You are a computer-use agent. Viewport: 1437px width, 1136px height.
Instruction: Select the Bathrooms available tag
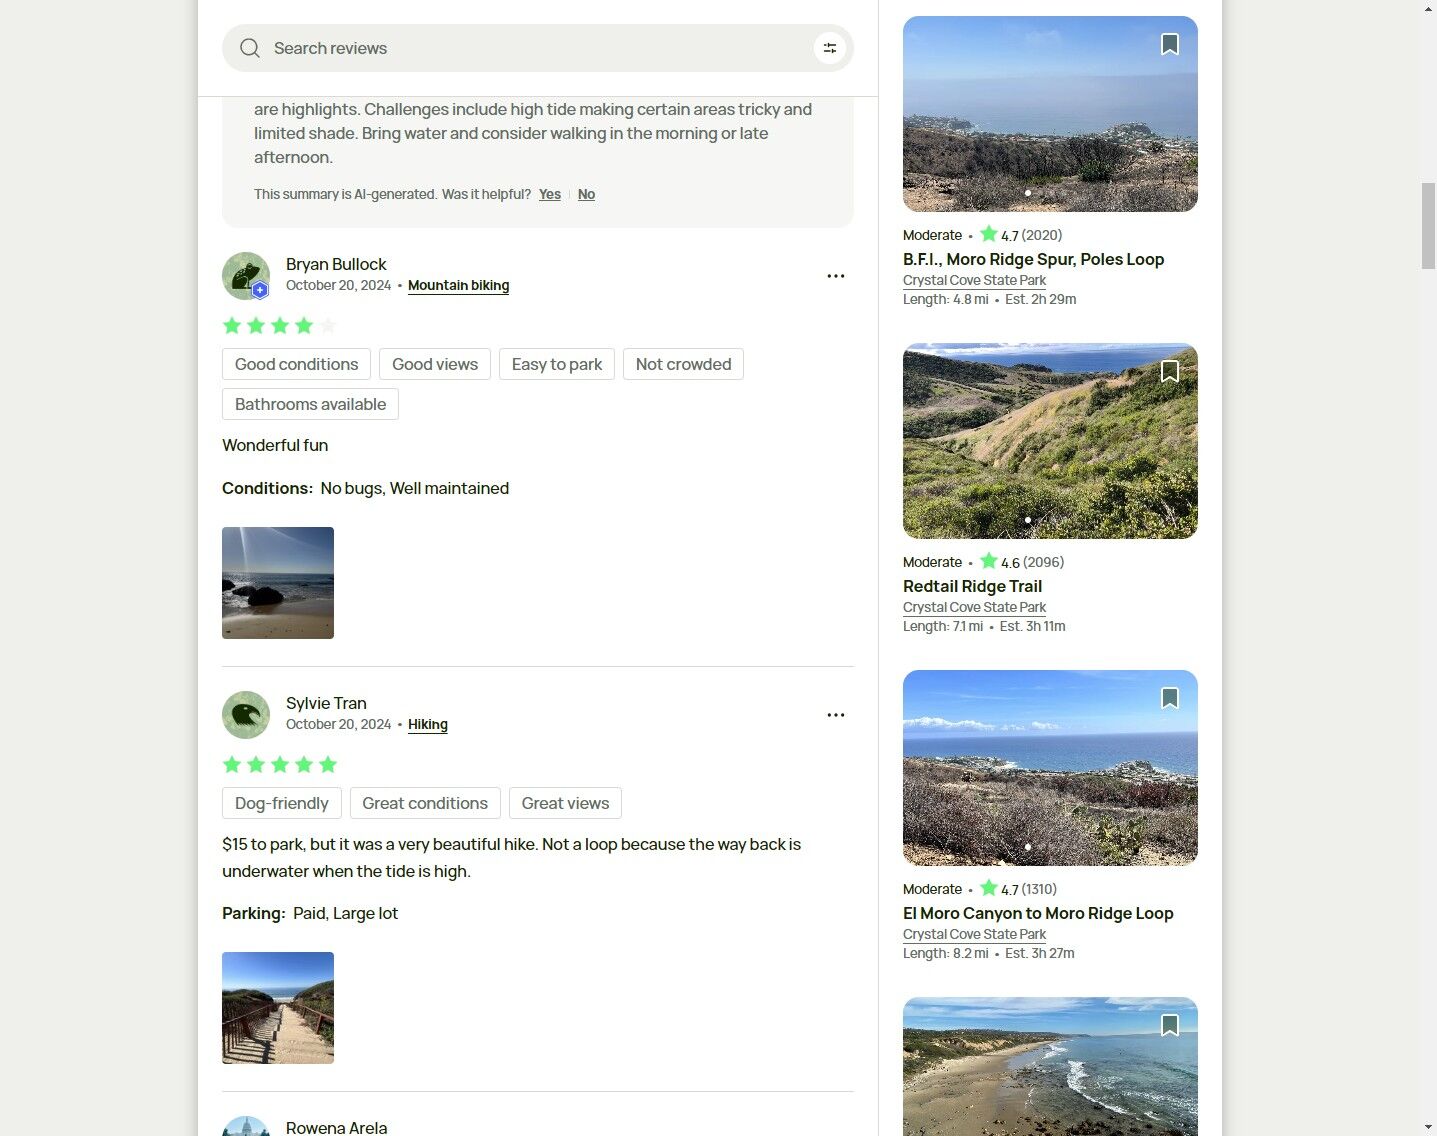pos(310,404)
